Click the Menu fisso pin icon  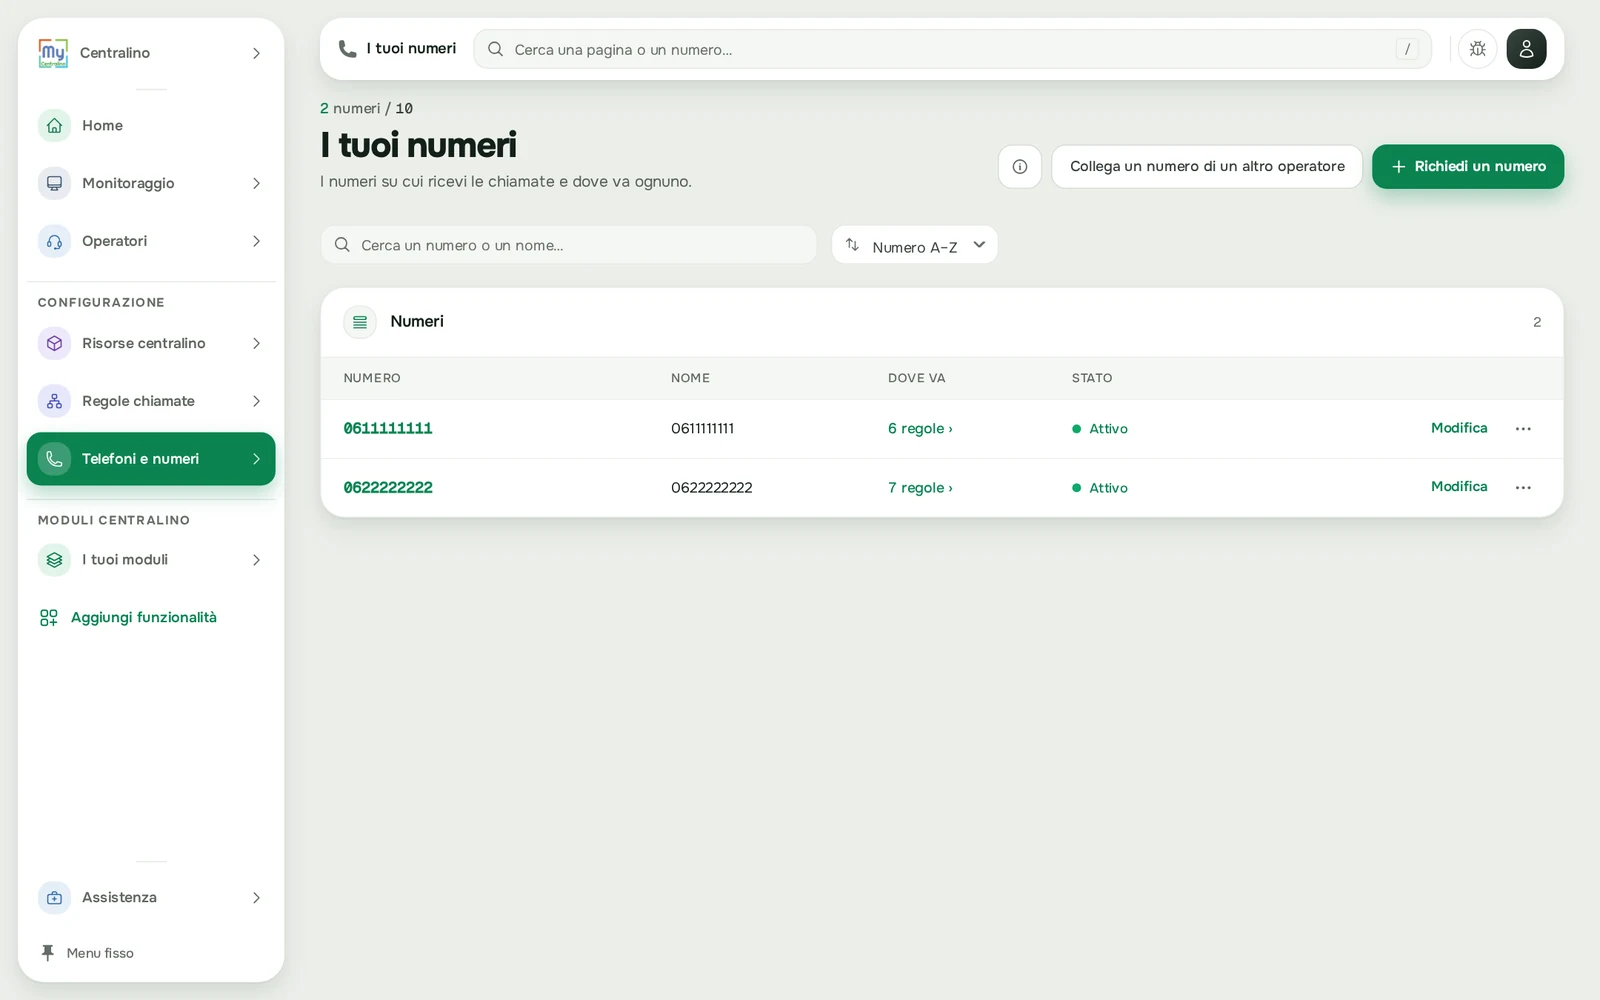pos(47,953)
